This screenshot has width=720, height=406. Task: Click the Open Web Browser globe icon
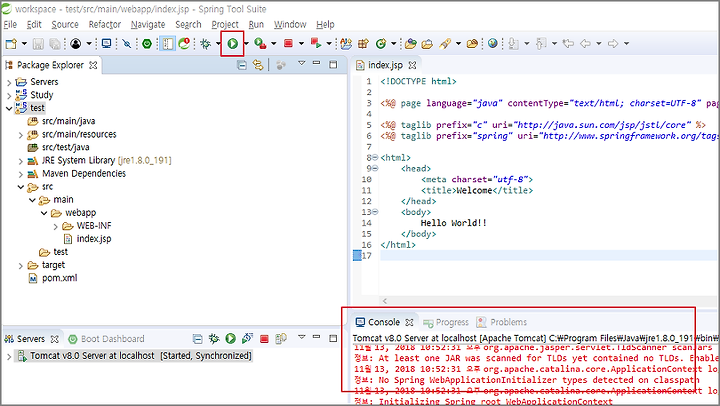(492, 44)
